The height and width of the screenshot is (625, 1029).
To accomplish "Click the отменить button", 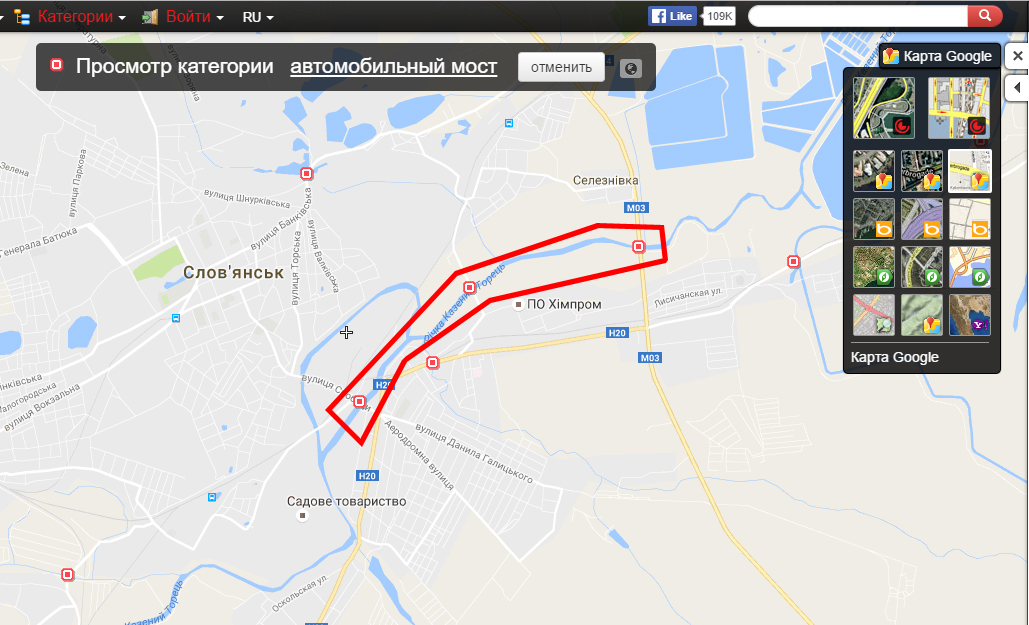I will click(x=561, y=67).
